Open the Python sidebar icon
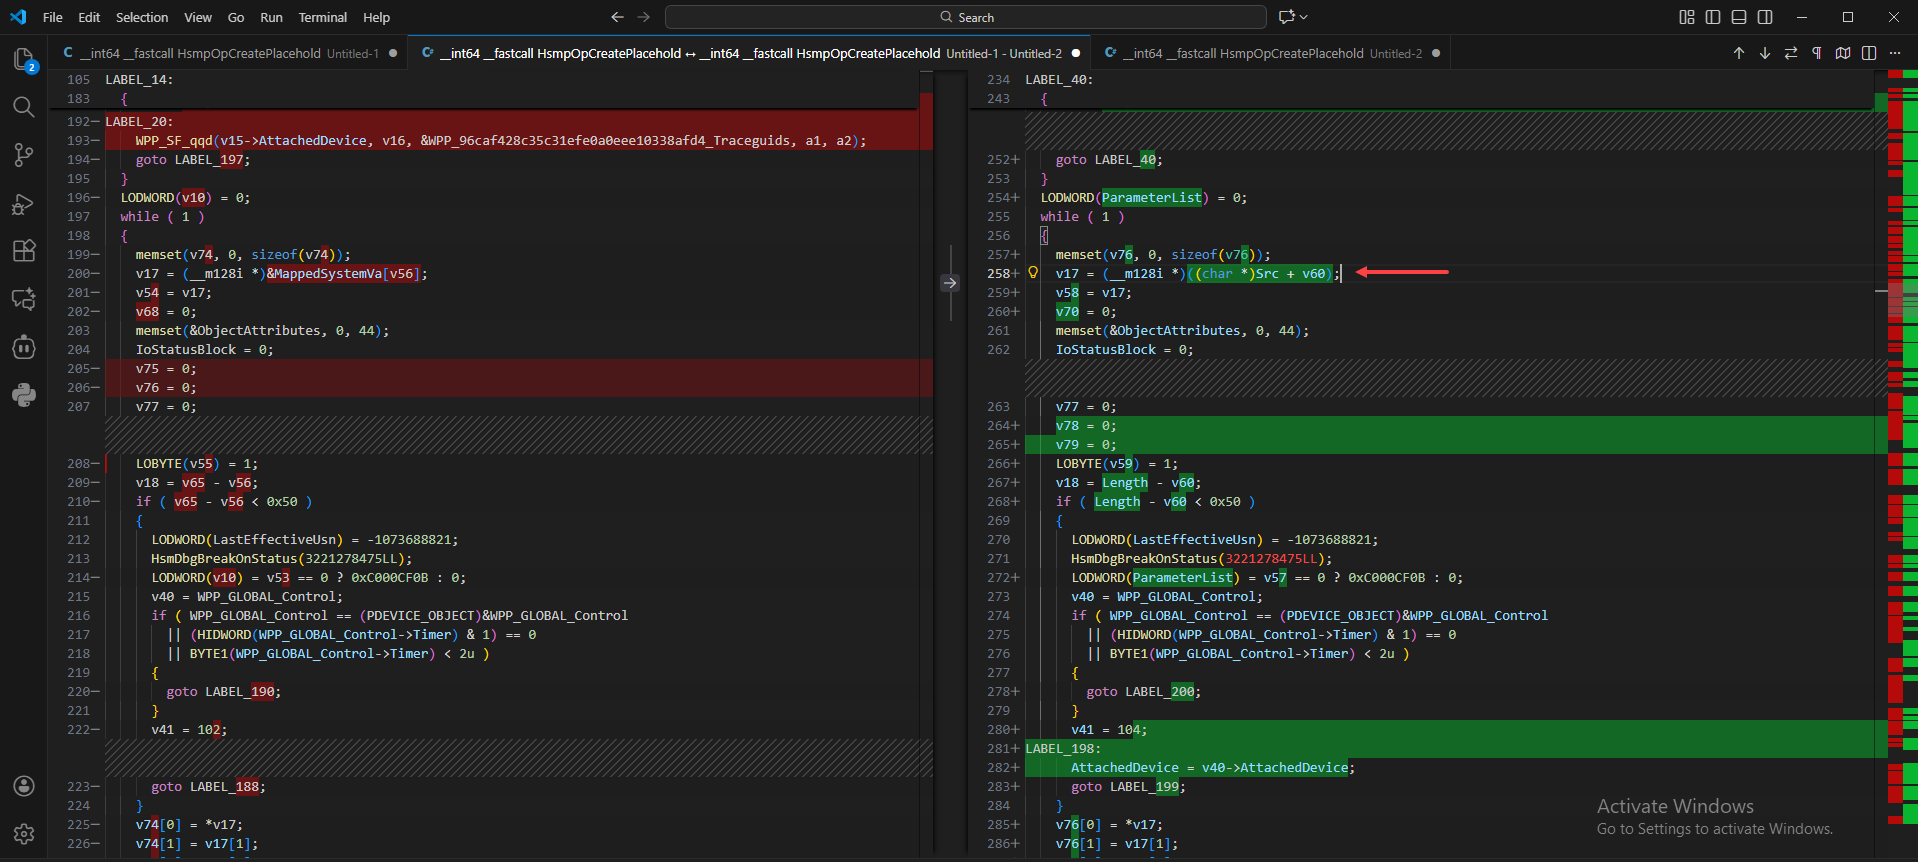Image resolution: width=1918 pixels, height=862 pixels. [x=24, y=395]
